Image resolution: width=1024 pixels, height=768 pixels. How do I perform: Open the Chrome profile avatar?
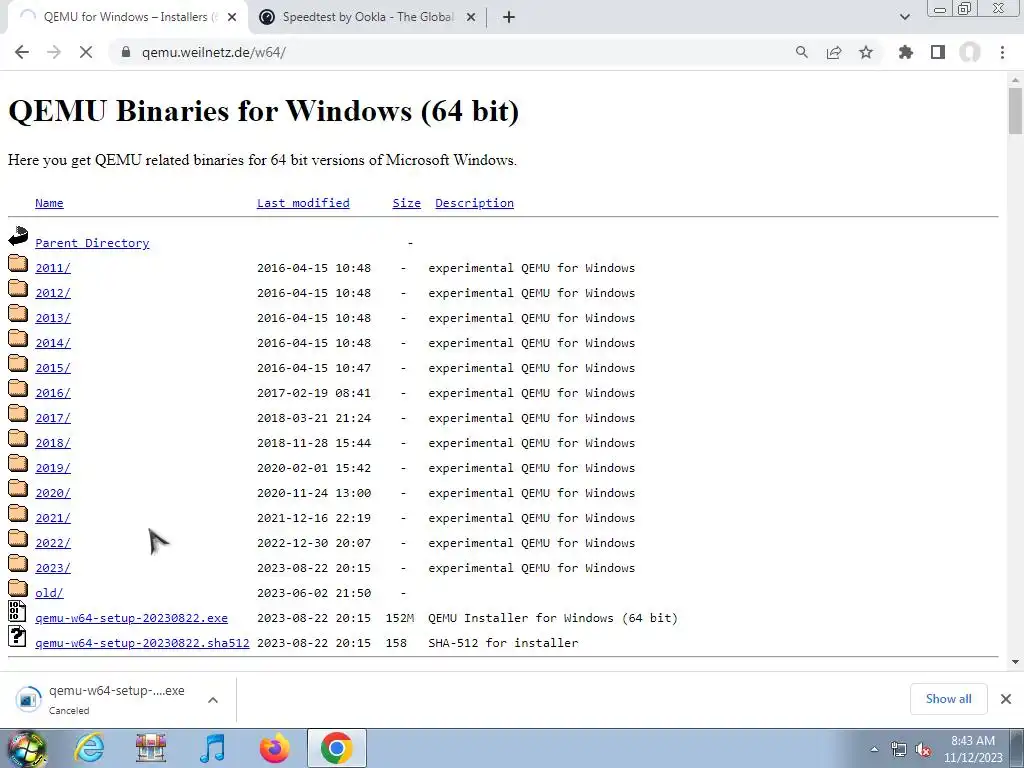point(970,52)
